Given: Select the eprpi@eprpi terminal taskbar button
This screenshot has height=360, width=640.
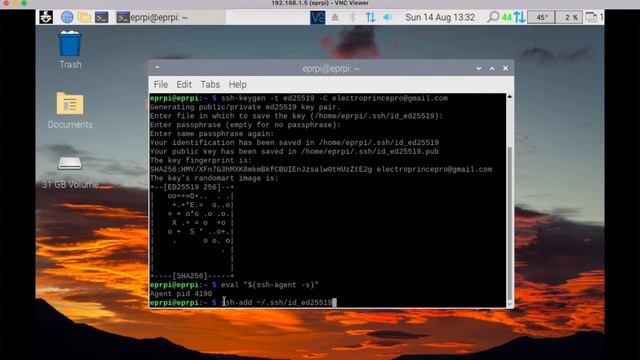Looking at the screenshot, I should pyautogui.click(x=170, y=18).
